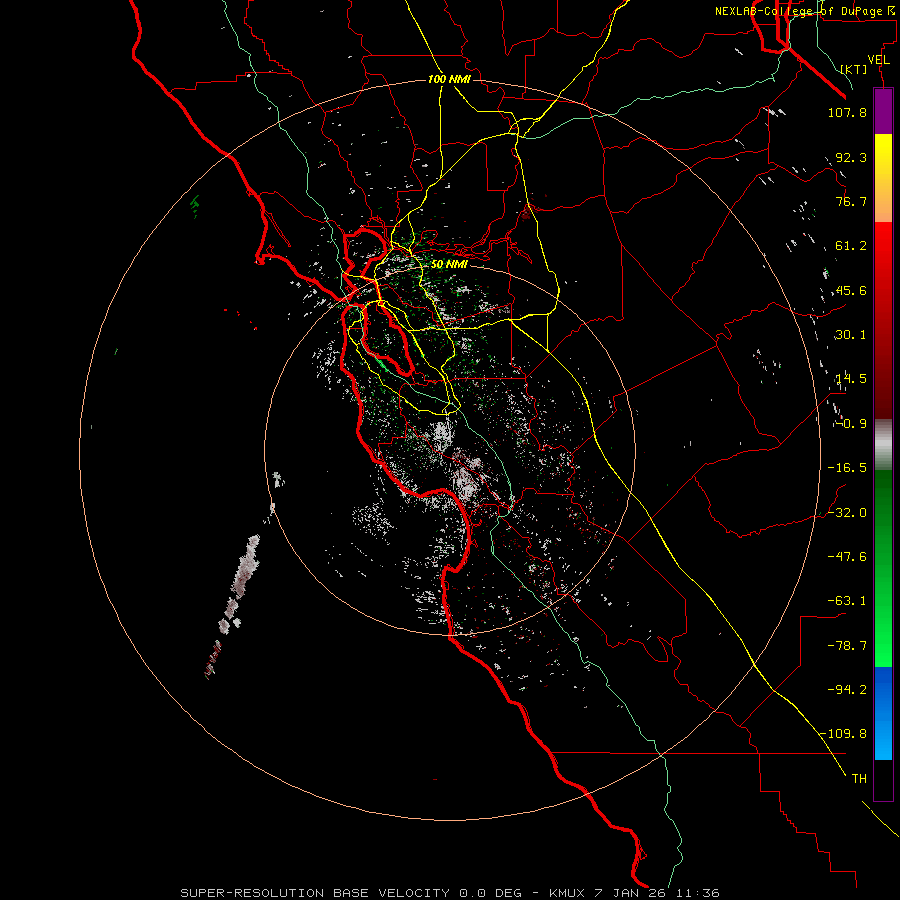Click the [KT] units label
The height and width of the screenshot is (900, 900).
tap(854, 69)
